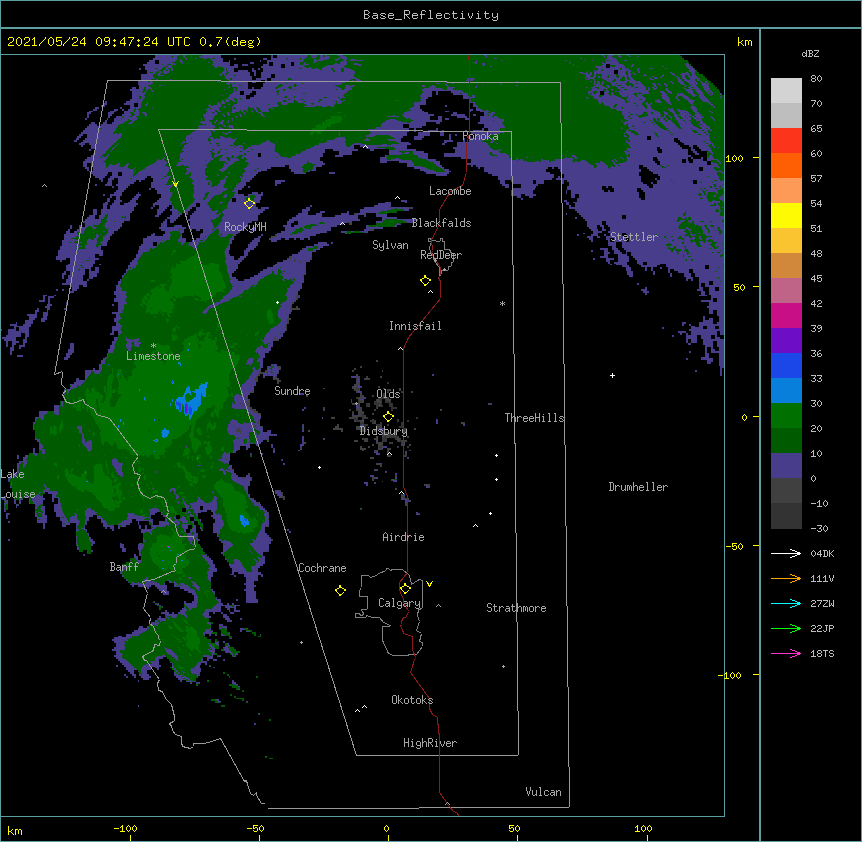
Task: Click the Banff label
Action: tap(124, 567)
